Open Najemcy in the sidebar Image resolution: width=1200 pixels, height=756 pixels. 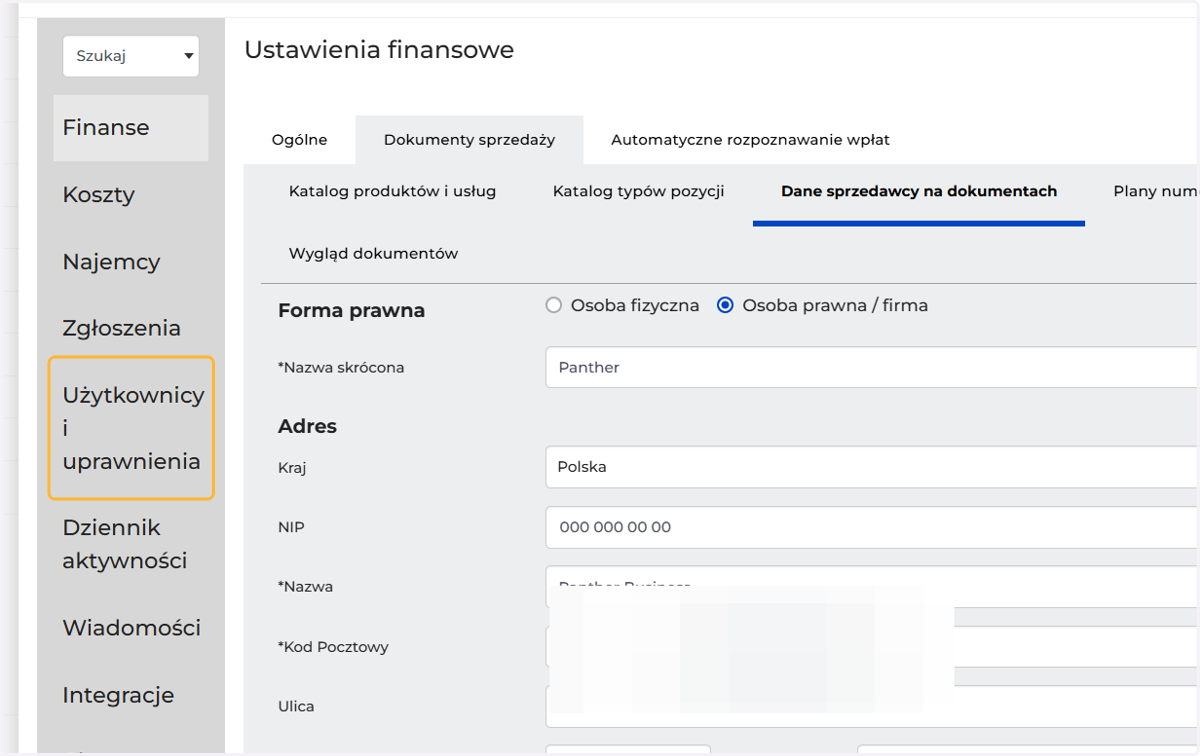111,262
